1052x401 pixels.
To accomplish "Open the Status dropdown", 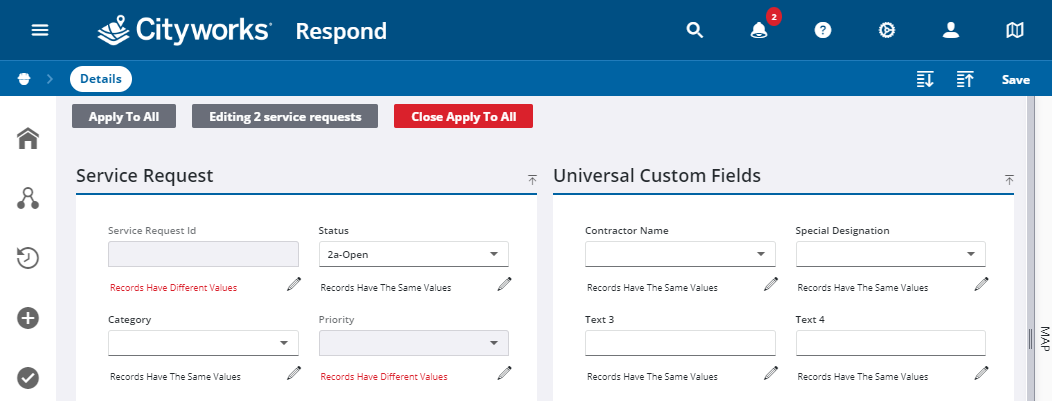I will pyautogui.click(x=413, y=254).
